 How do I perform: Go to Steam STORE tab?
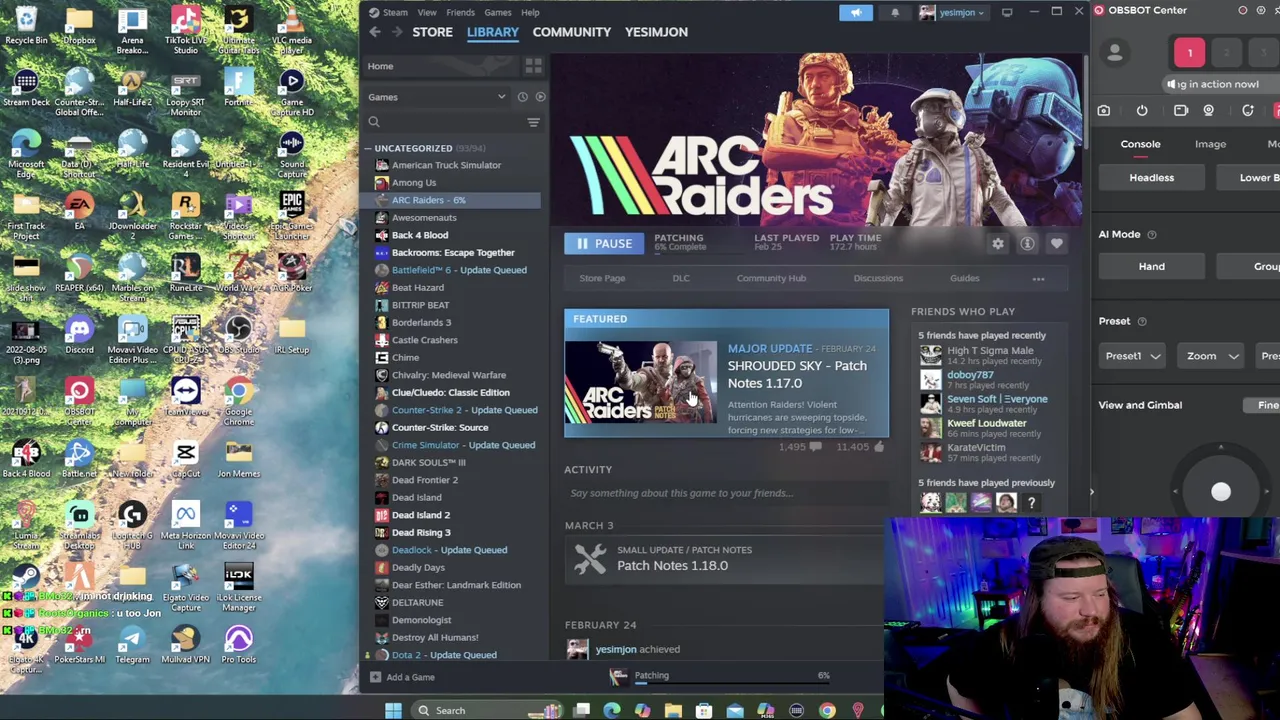click(x=432, y=32)
